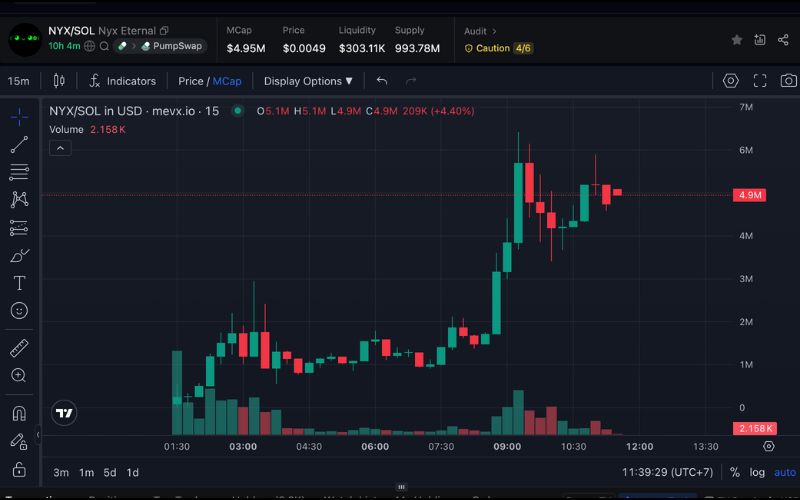The image size is (800, 500).
Task: Collapse the indicator legend arrow
Action: [60, 148]
